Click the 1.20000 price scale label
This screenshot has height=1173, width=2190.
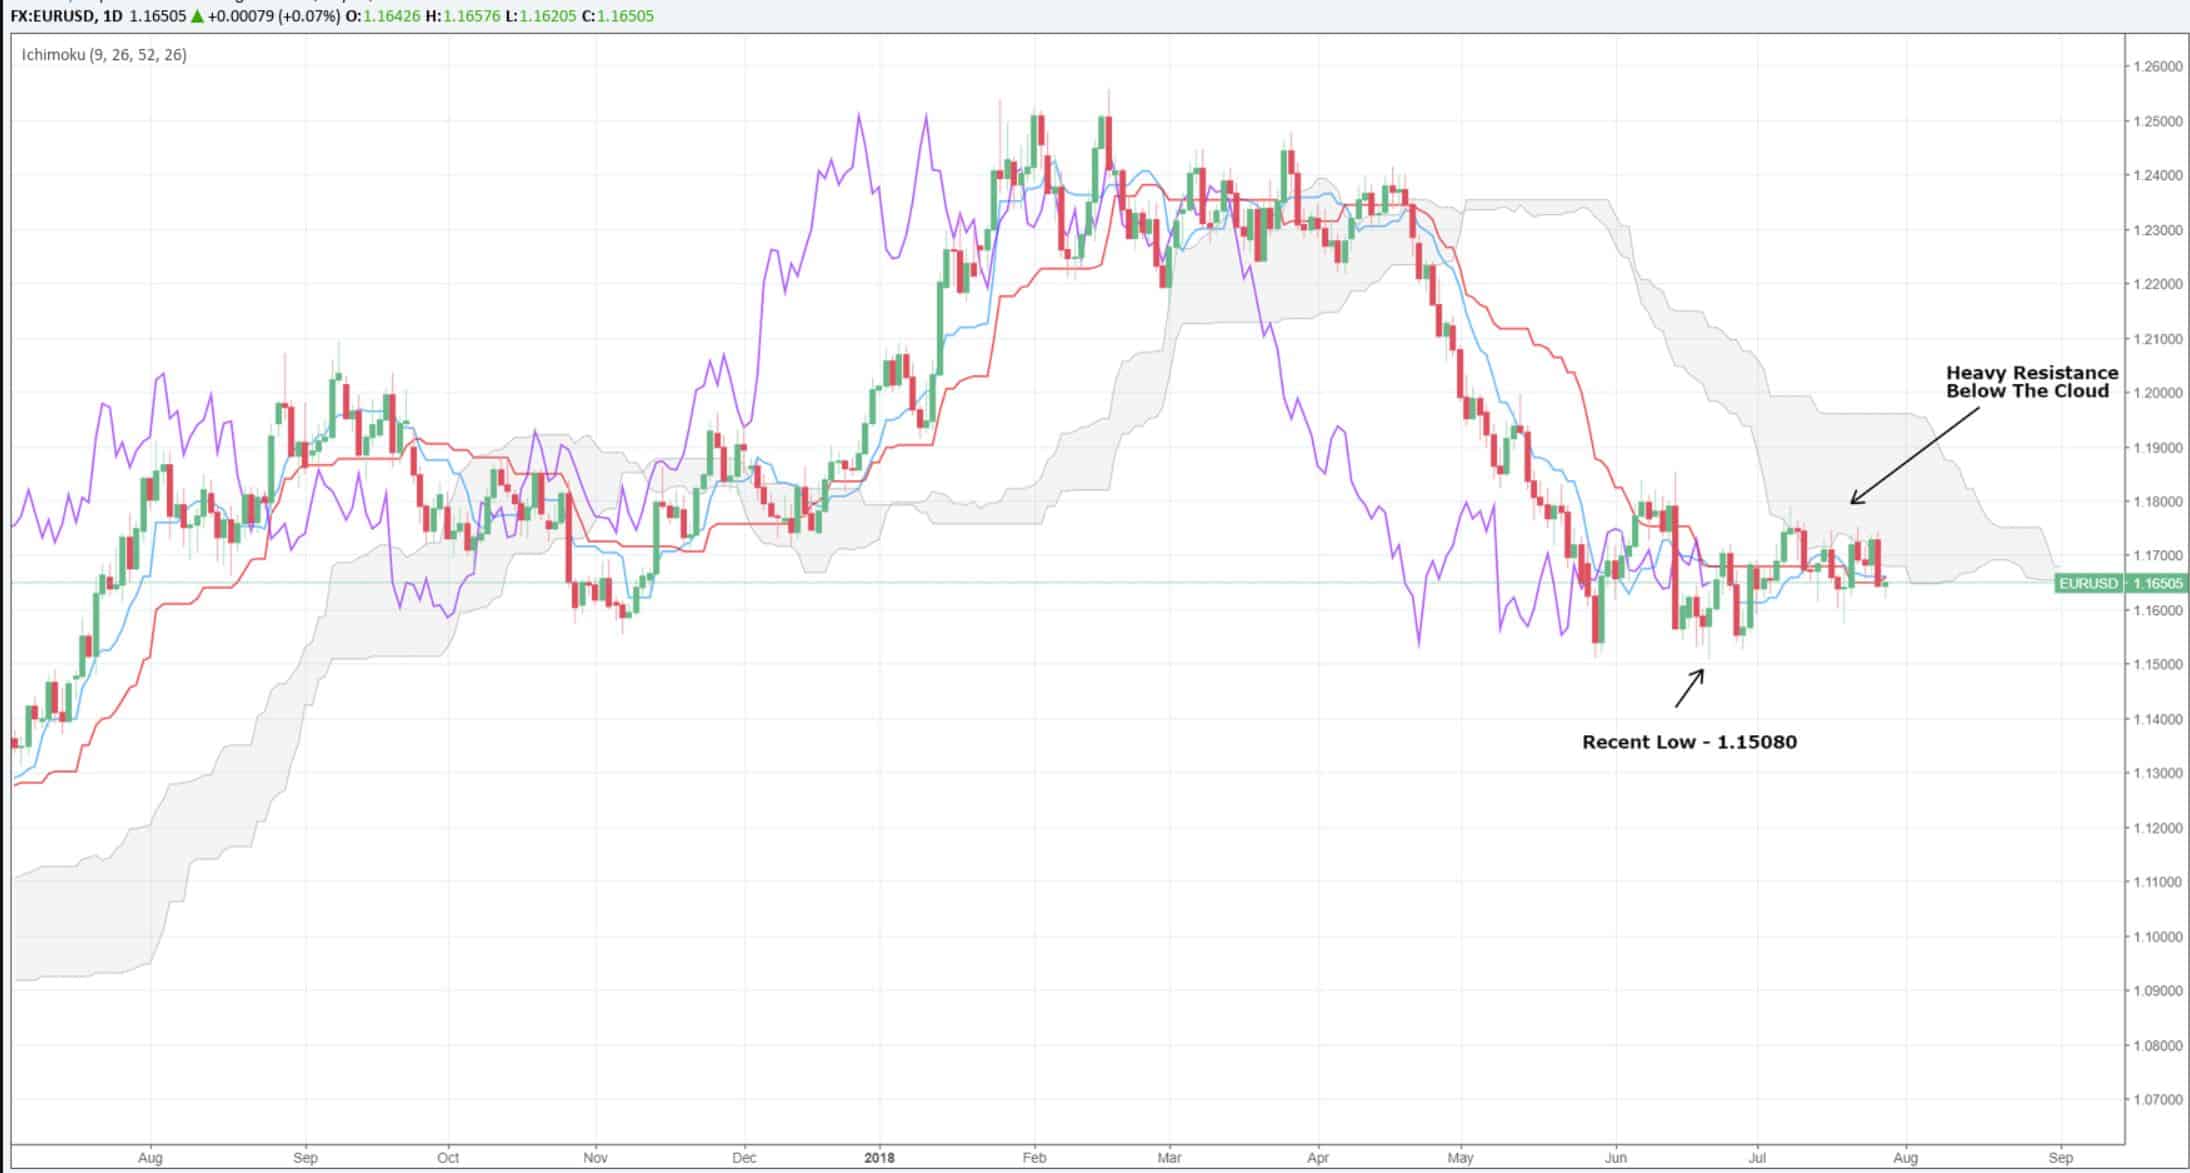[x=2156, y=393]
